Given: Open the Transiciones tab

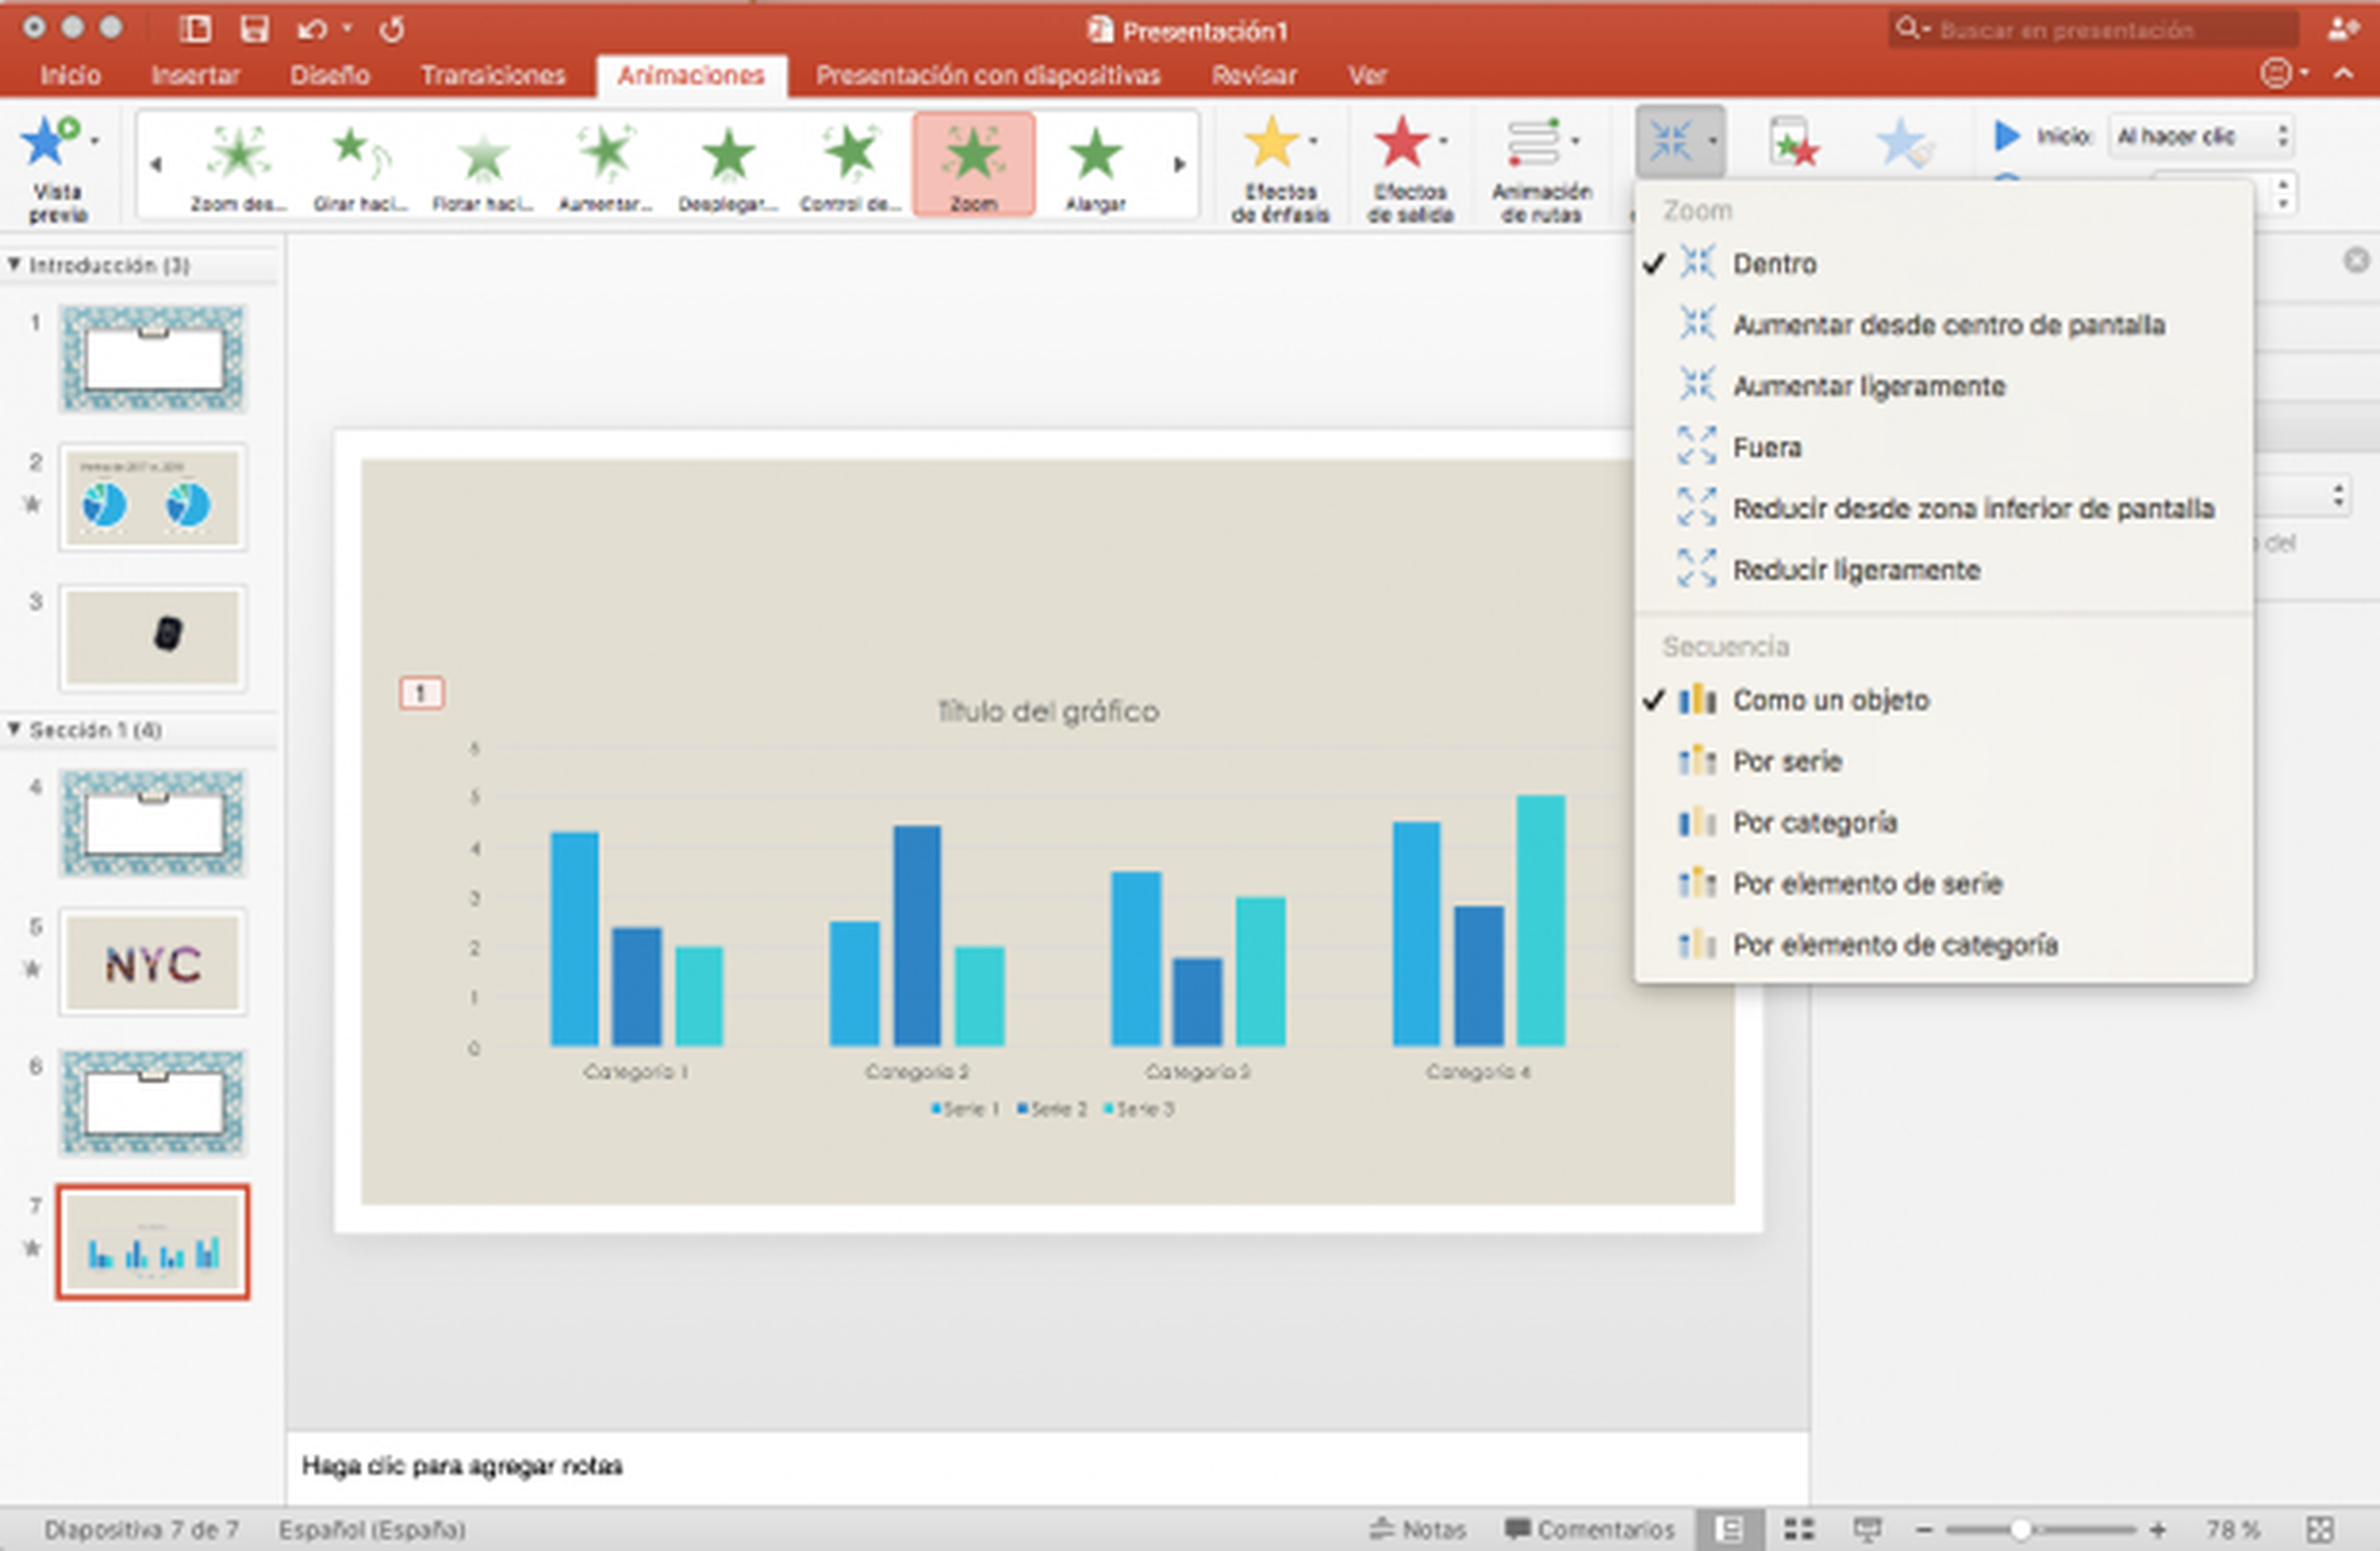Looking at the screenshot, I should (x=492, y=76).
